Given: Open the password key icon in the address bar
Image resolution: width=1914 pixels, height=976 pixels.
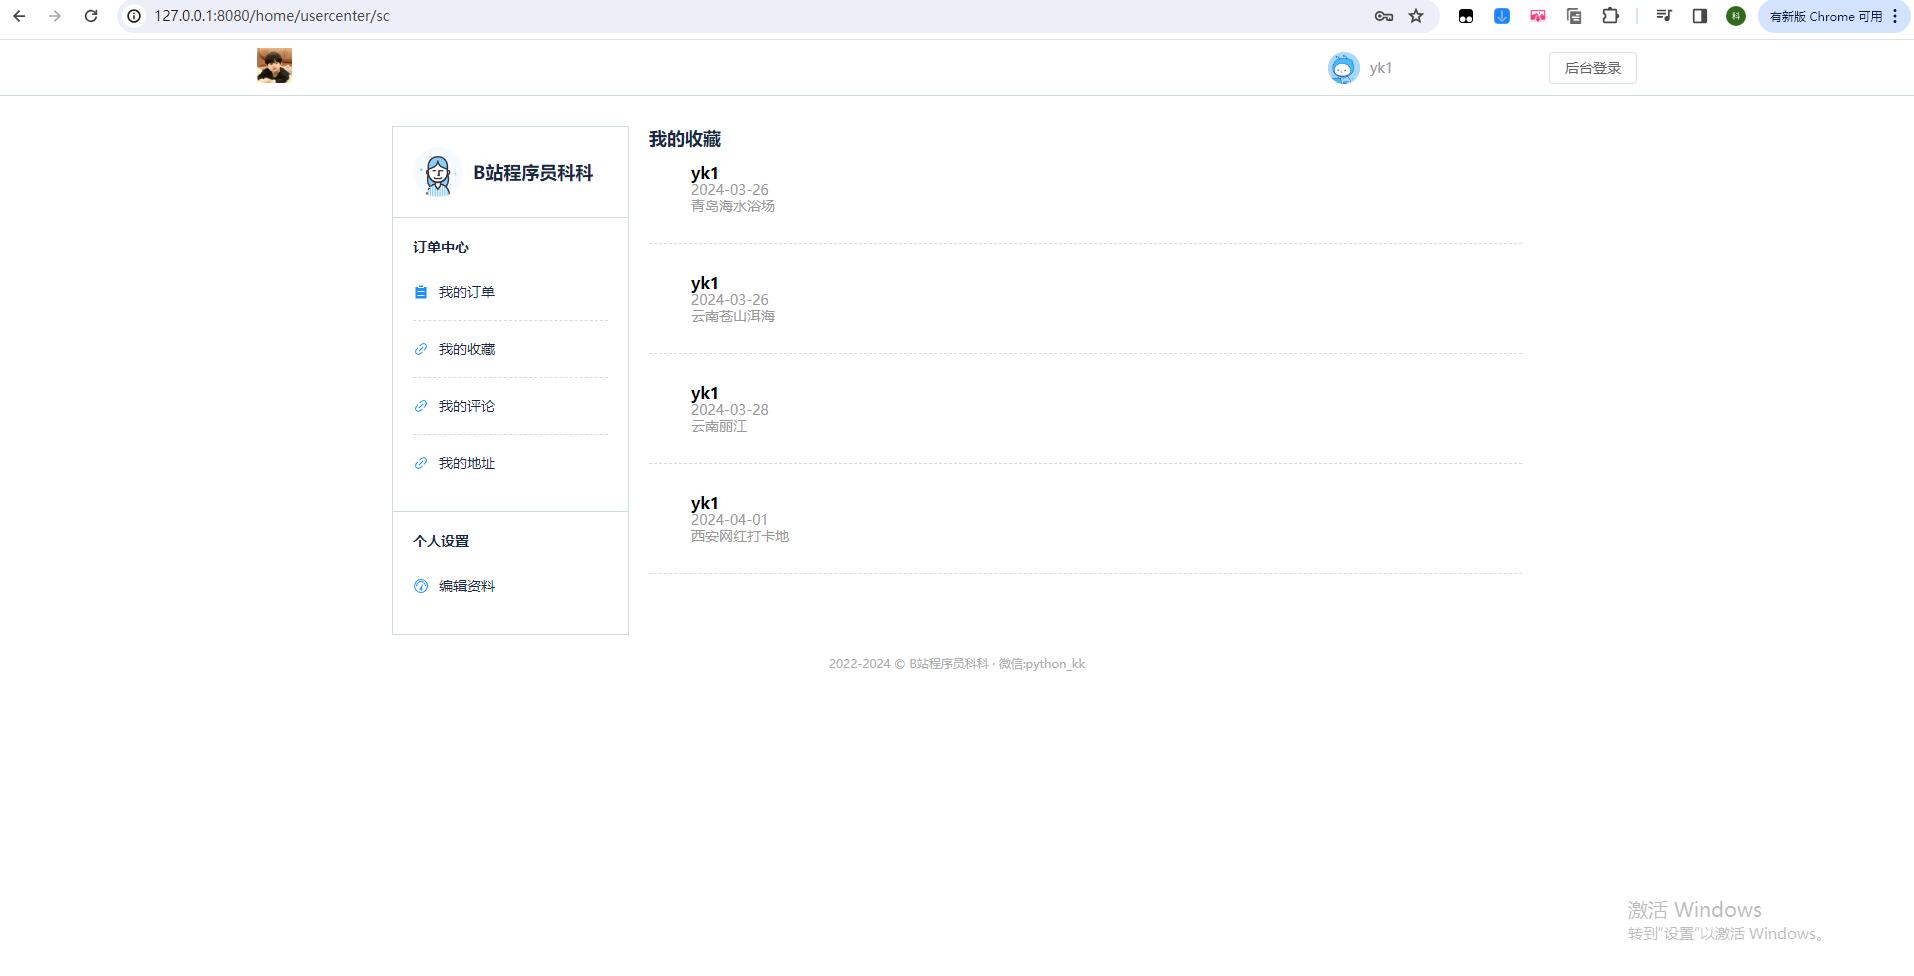Looking at the screenshot, I should pyautogui.click(x=1384, y=16).
